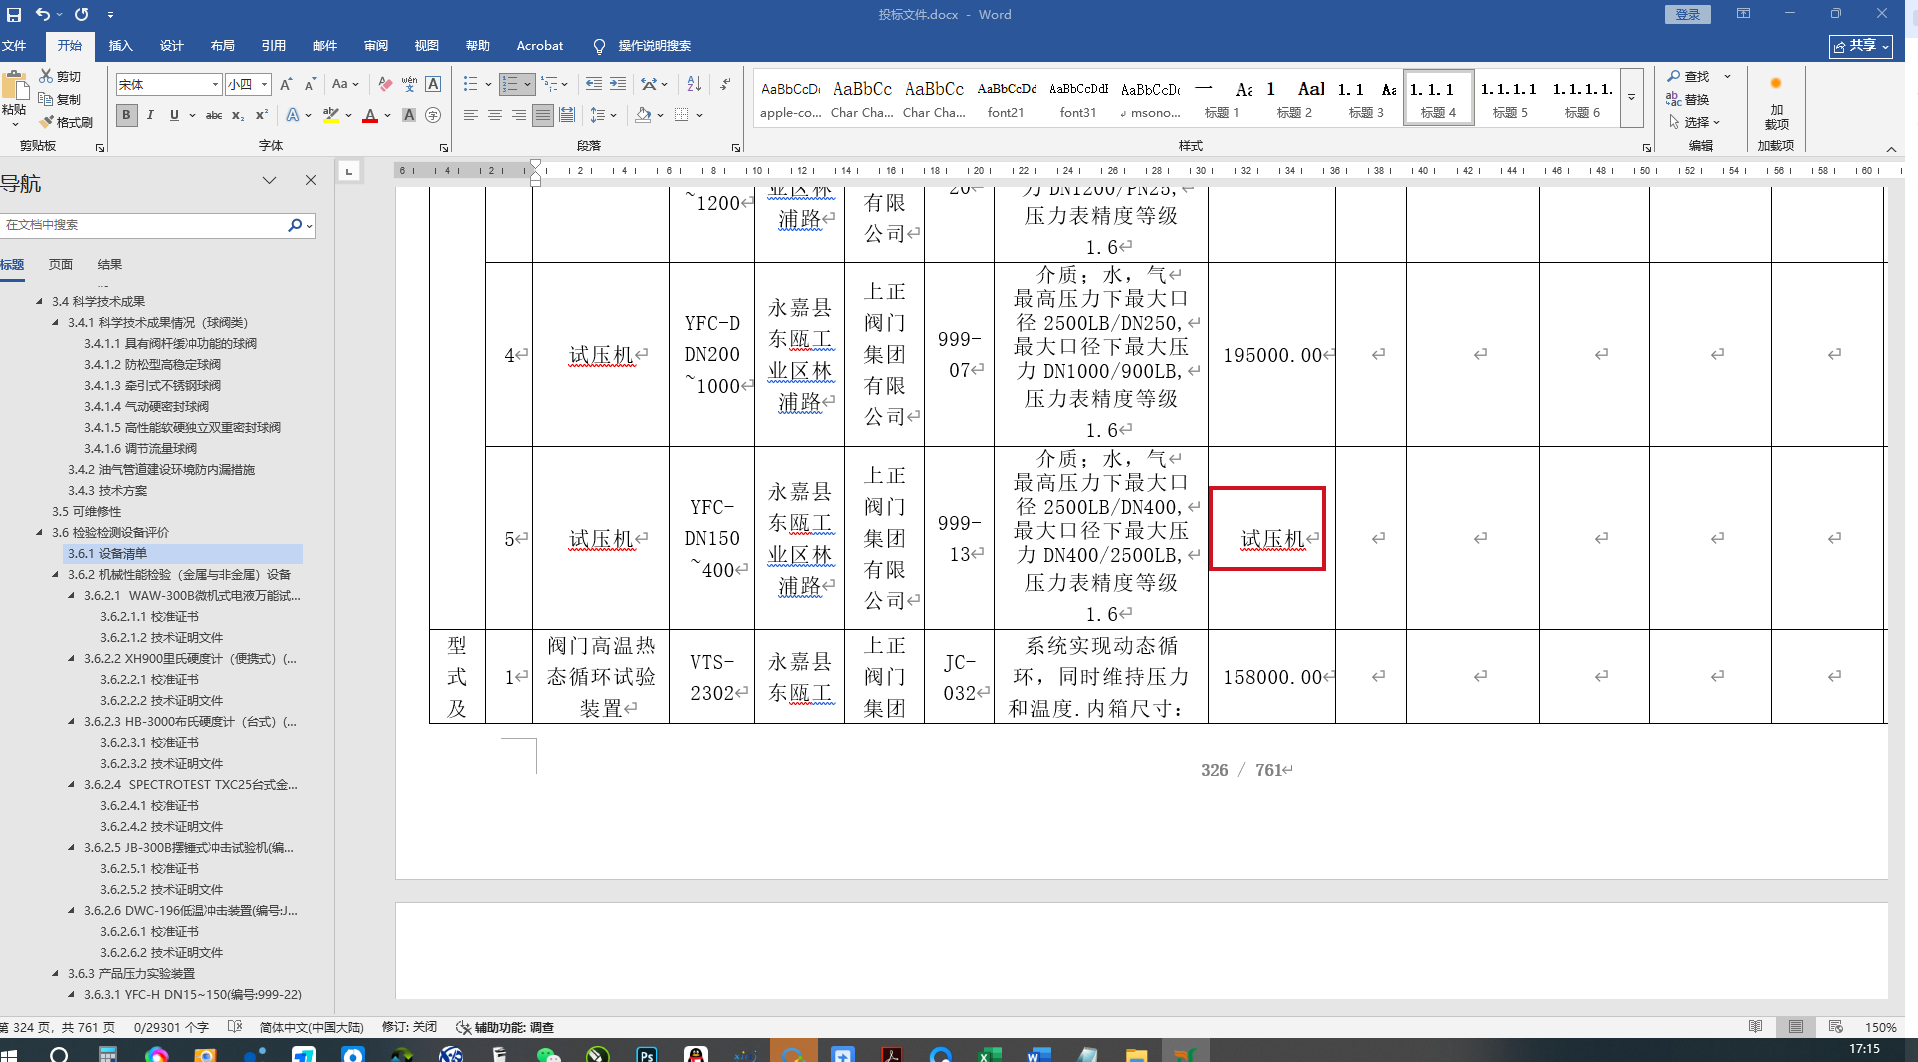The width and height of the screenshot is (1918, 1062).
Task: Switch navigation pane to 结果 tab
Action: 110,265
